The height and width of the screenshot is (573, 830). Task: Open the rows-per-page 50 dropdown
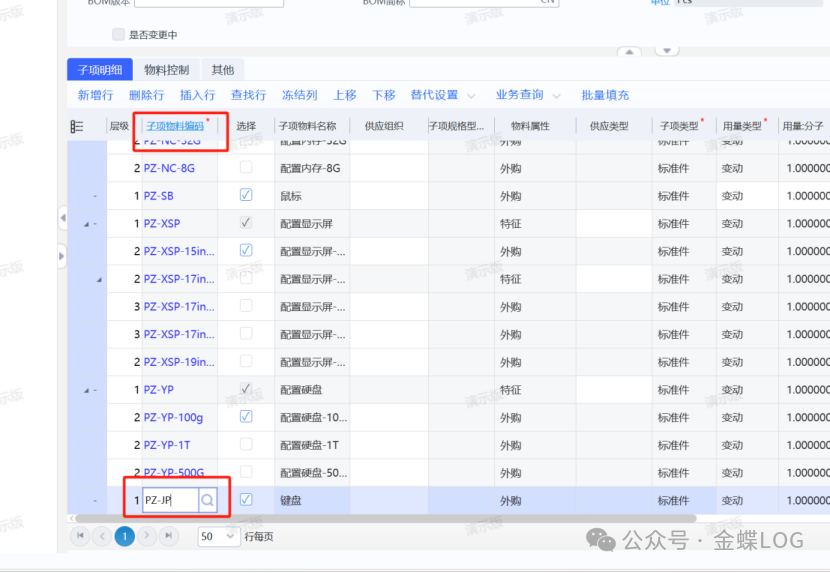pyautogui.click(x=218, y=537)
